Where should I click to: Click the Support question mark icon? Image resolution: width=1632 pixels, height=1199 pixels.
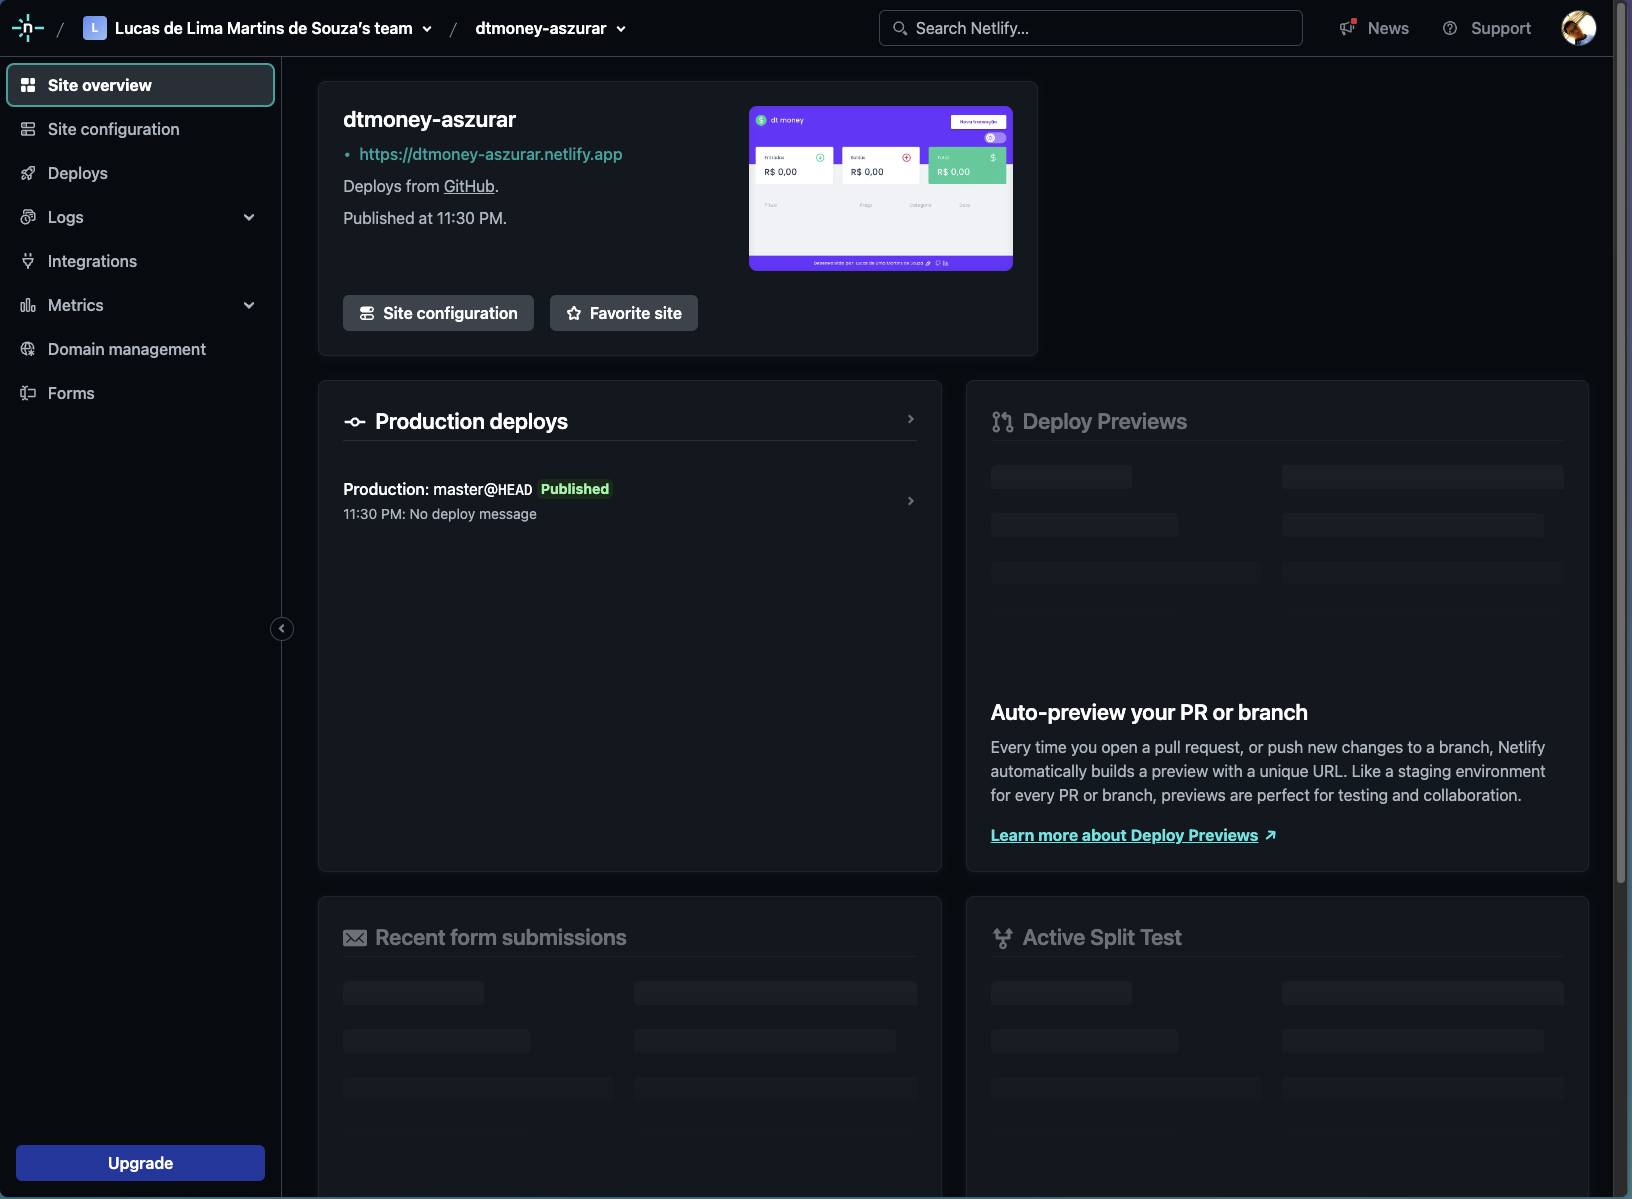(1450, 28)
